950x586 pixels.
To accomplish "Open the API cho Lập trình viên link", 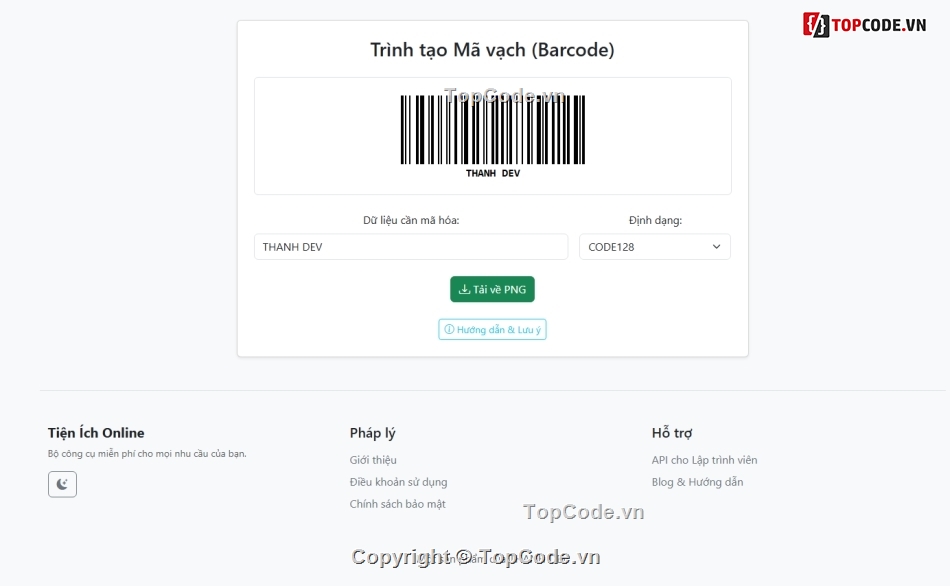I will 704,460.
